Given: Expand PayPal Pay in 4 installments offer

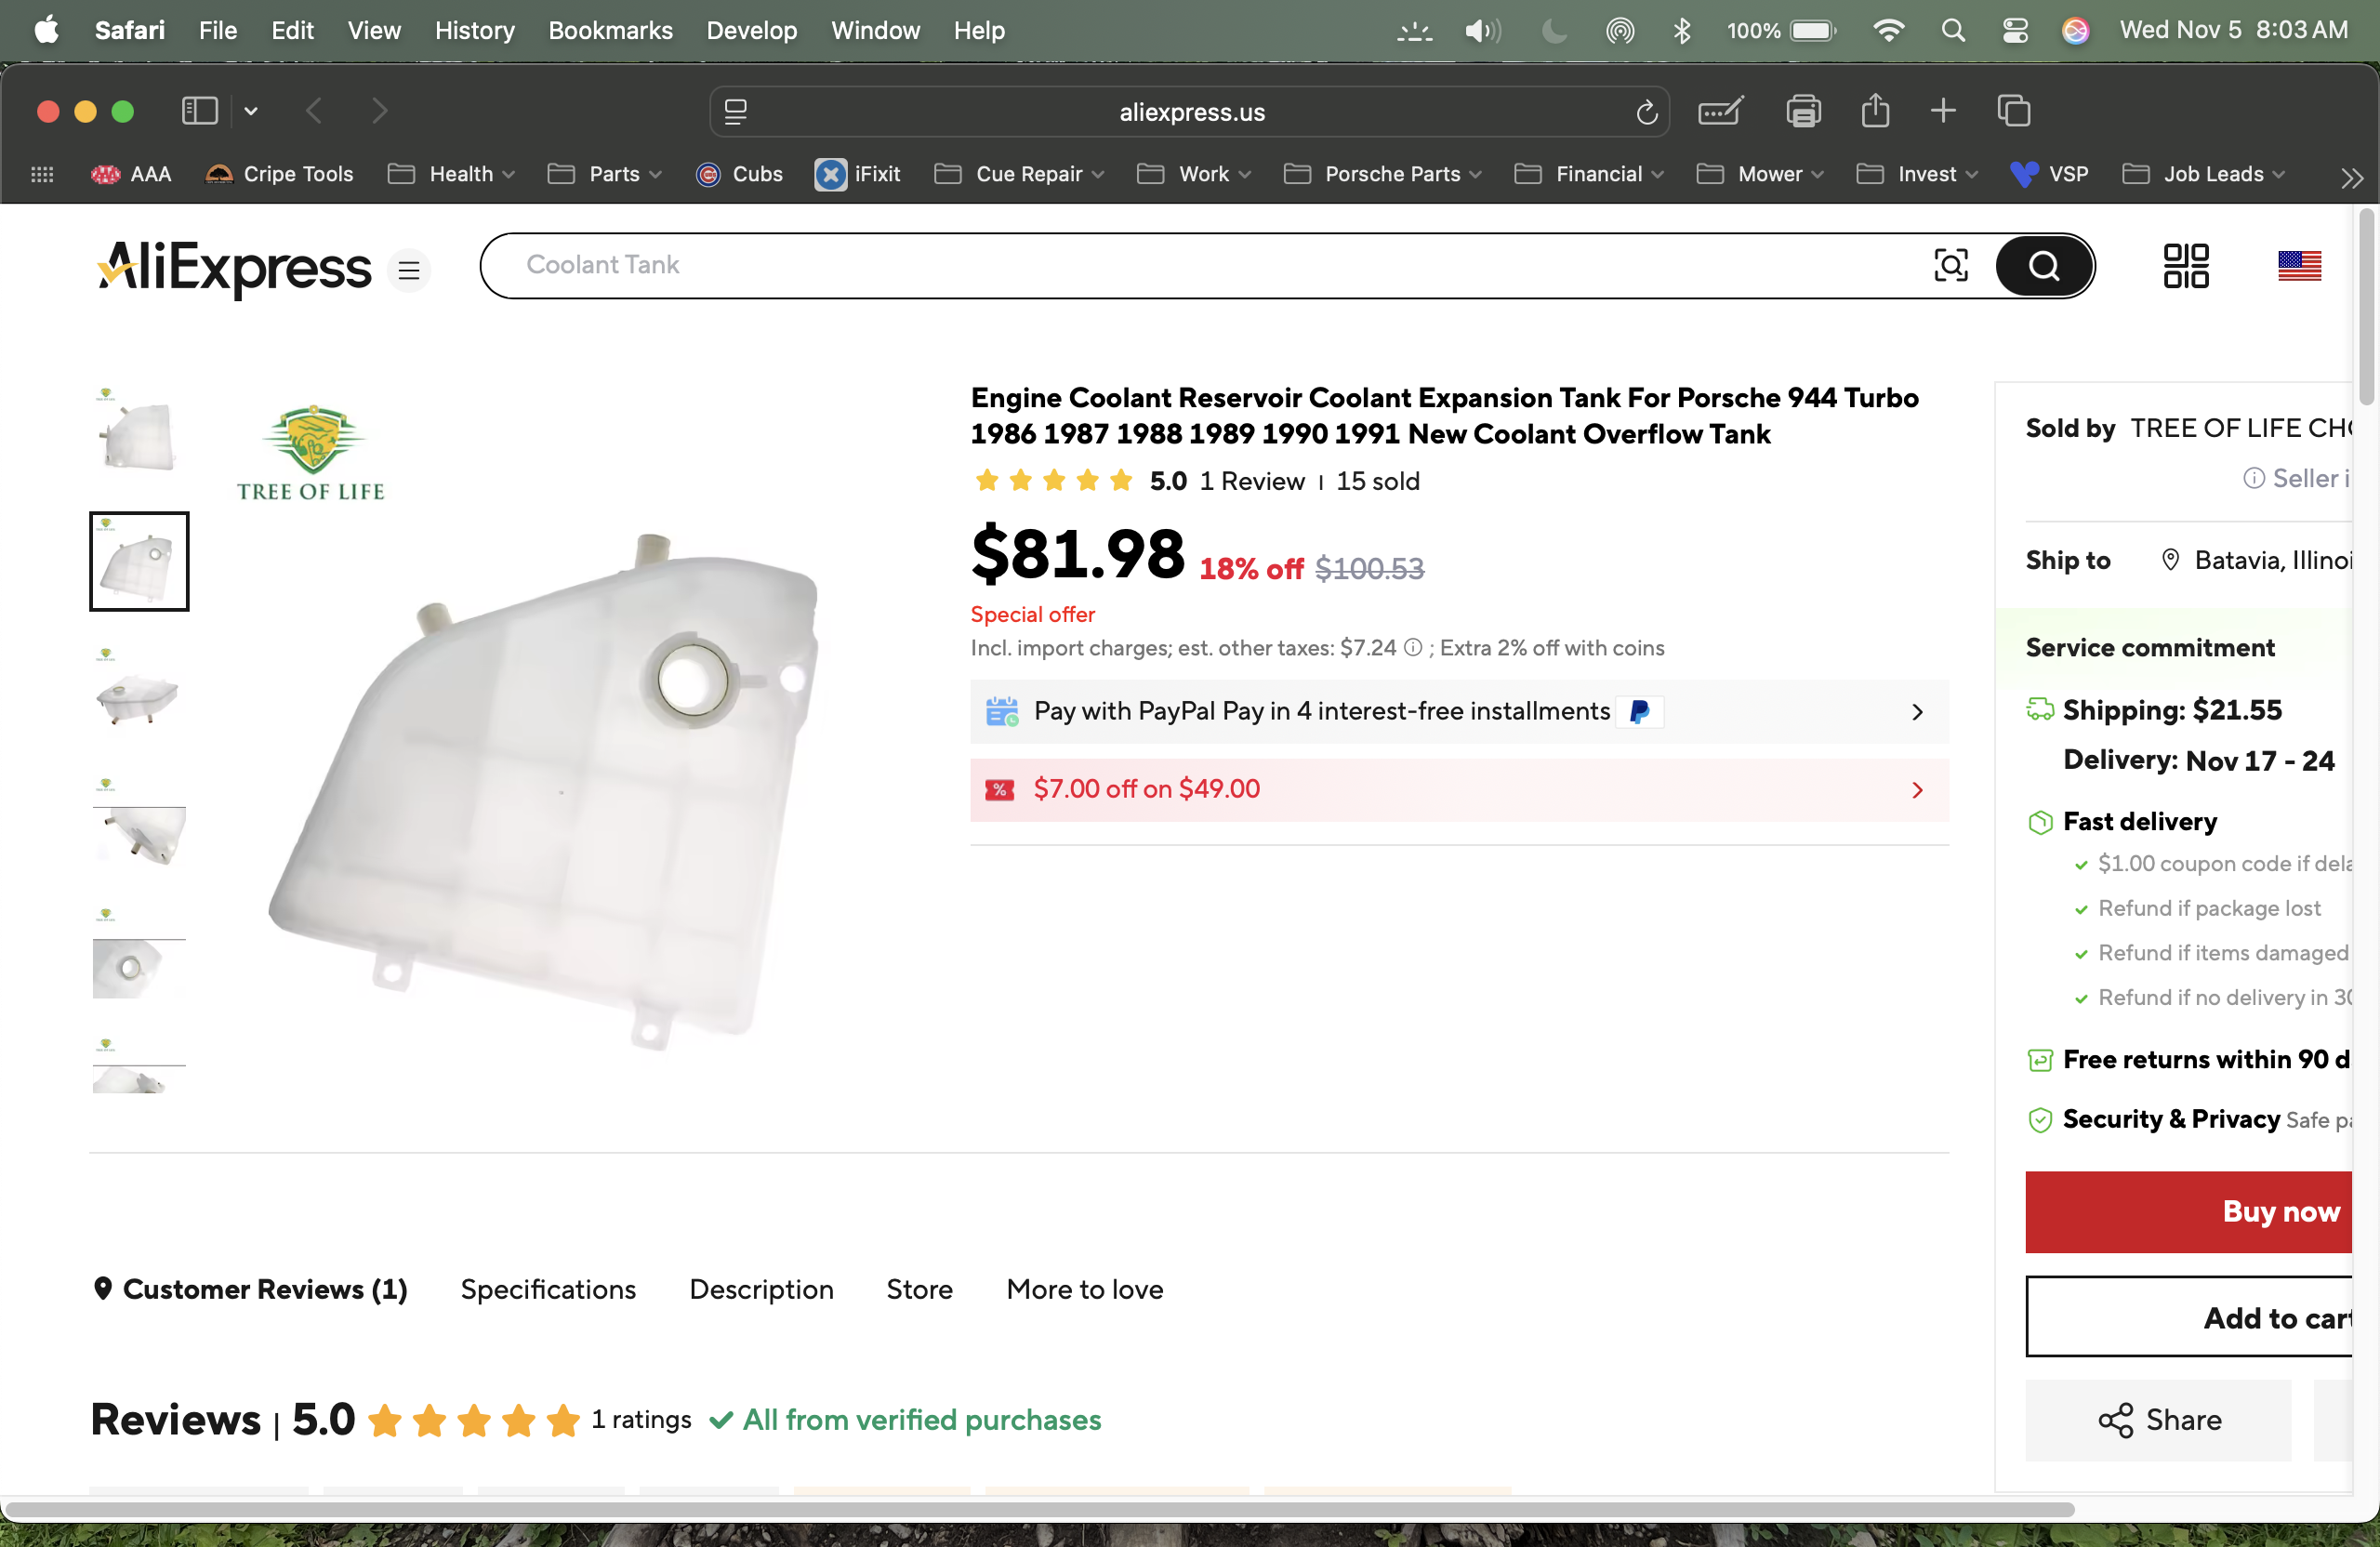Looking at the screenshot, I should tap(1459, 711).
